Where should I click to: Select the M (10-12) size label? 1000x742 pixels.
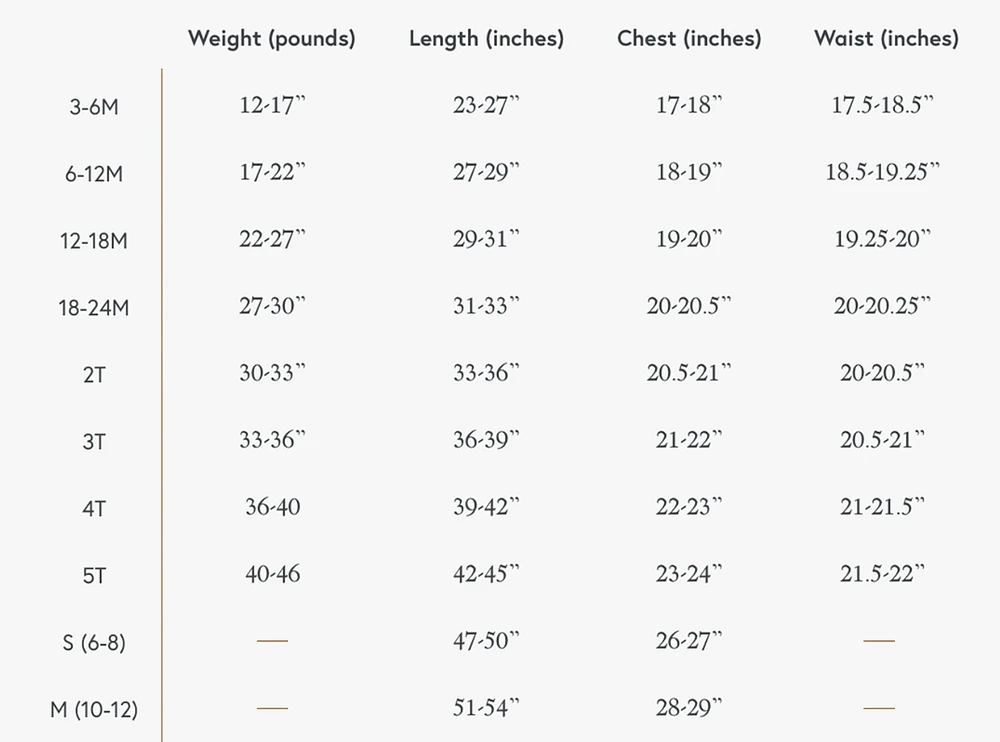(94, 709)
